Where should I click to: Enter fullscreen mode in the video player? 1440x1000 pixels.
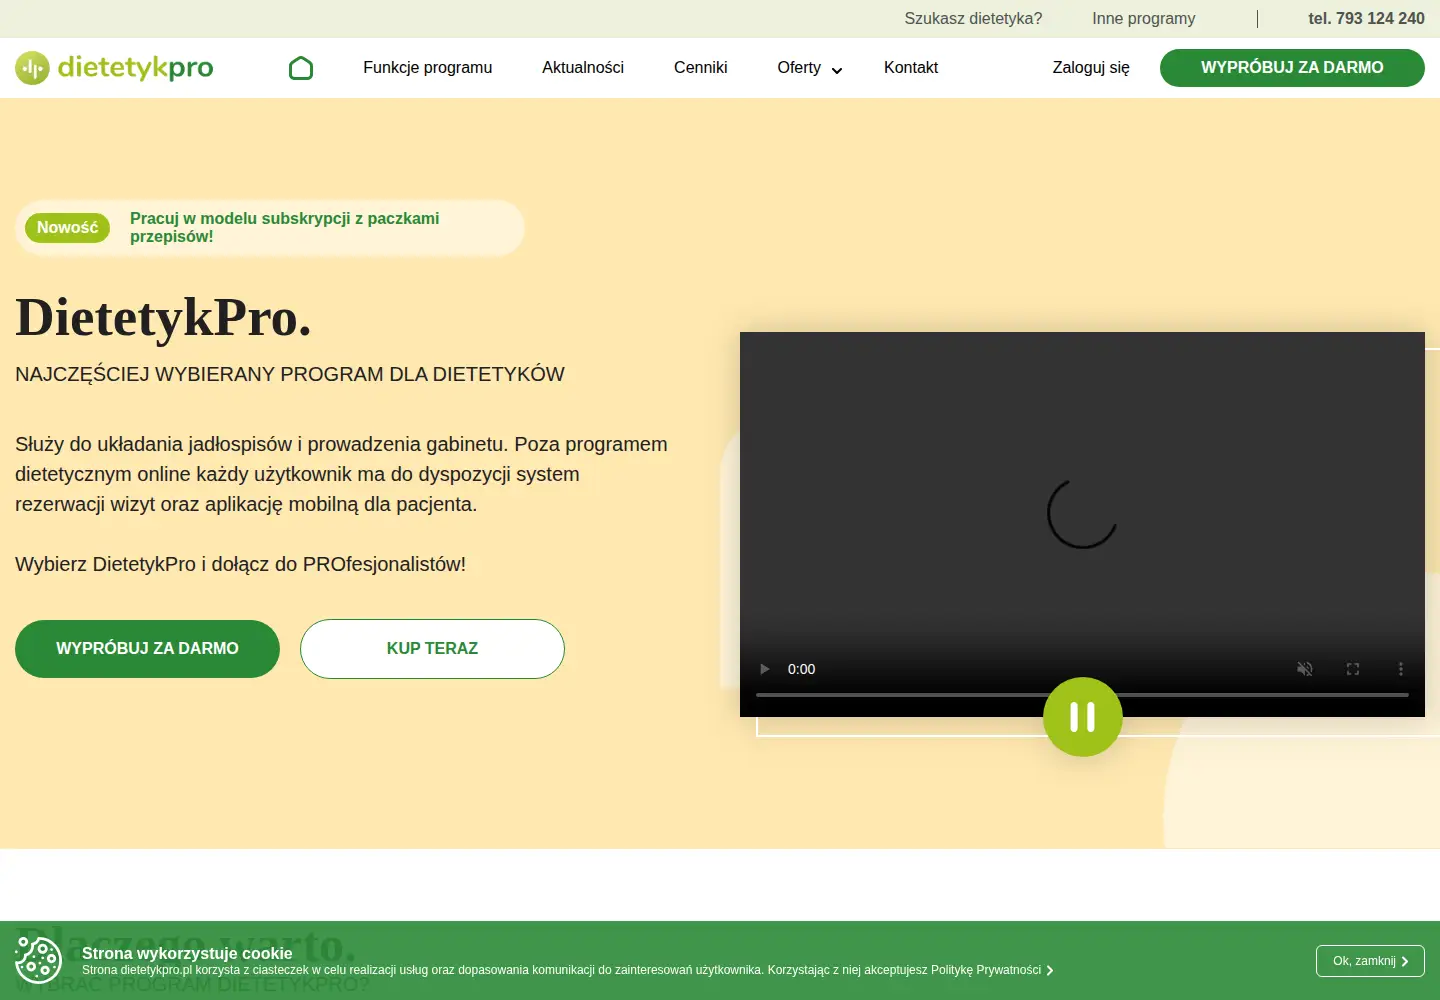(x=1353, y=669)
